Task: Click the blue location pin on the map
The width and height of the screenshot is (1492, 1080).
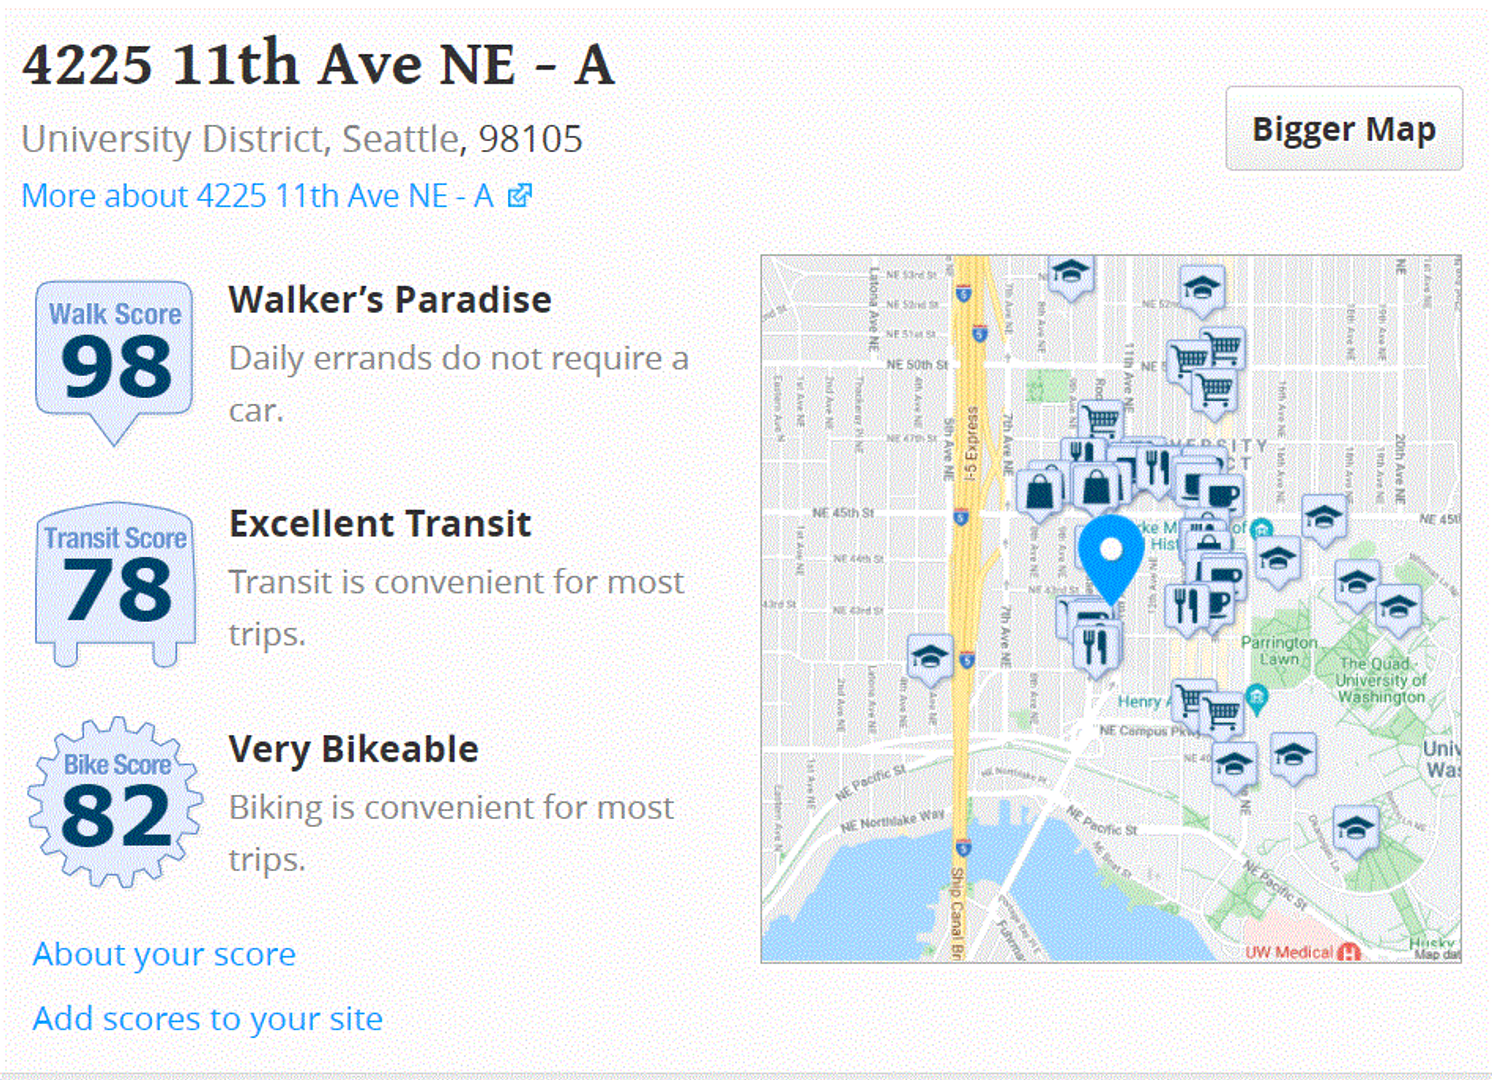Action: point(1111,556)
